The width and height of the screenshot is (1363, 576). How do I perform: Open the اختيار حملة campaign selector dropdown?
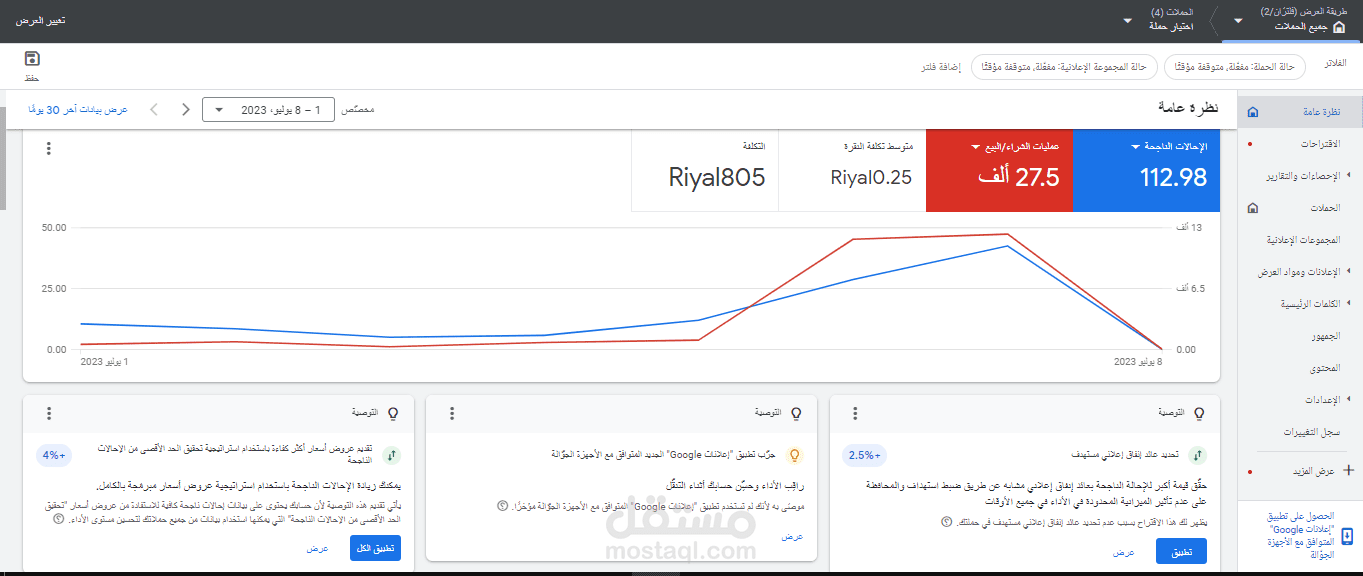pyautogui.click(x=1128, y=20)
